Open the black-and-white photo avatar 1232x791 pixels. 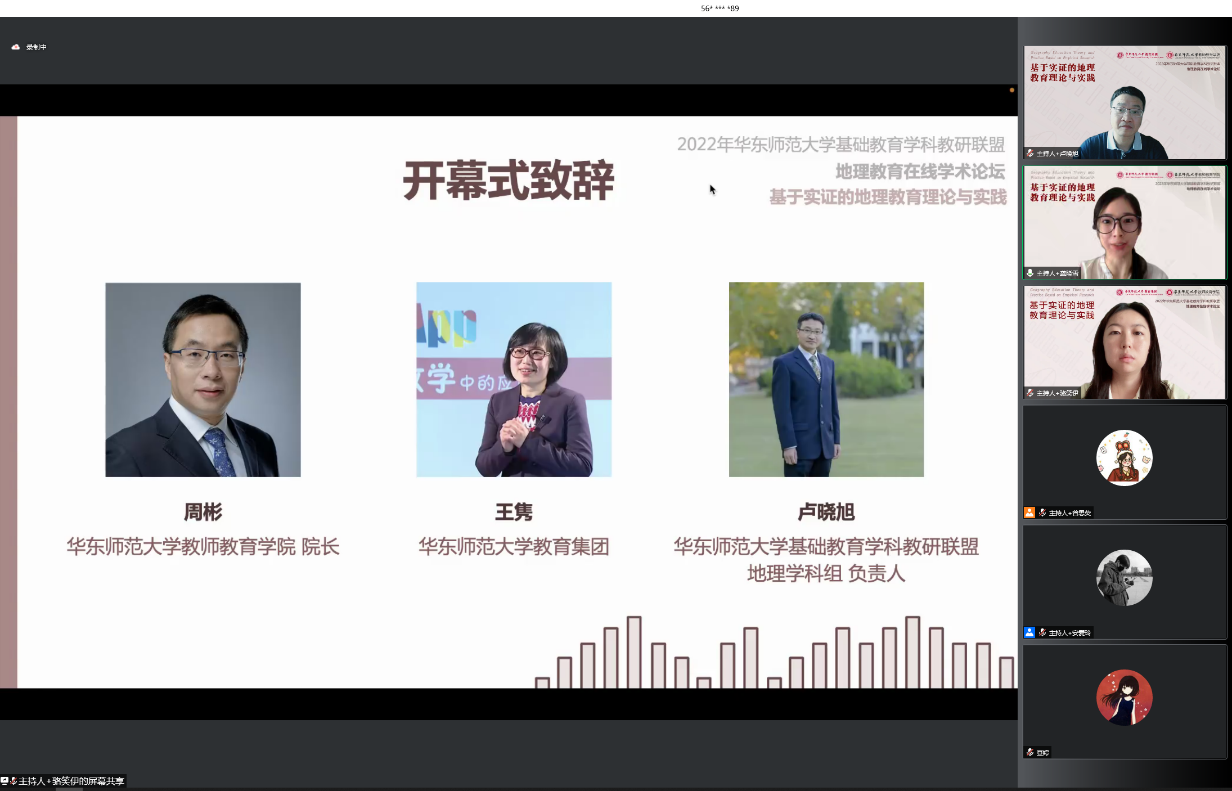point(1125,578)
